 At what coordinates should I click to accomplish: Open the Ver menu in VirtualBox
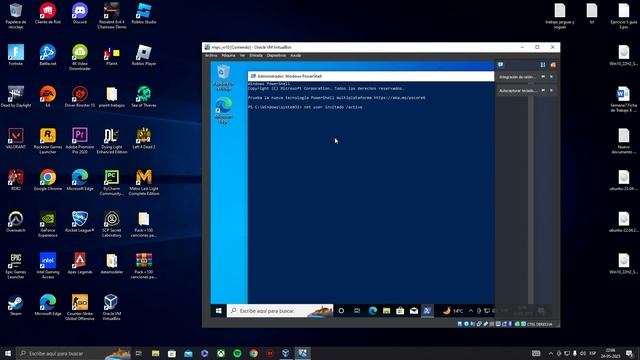pyautogui.click(x=242, y=56)
